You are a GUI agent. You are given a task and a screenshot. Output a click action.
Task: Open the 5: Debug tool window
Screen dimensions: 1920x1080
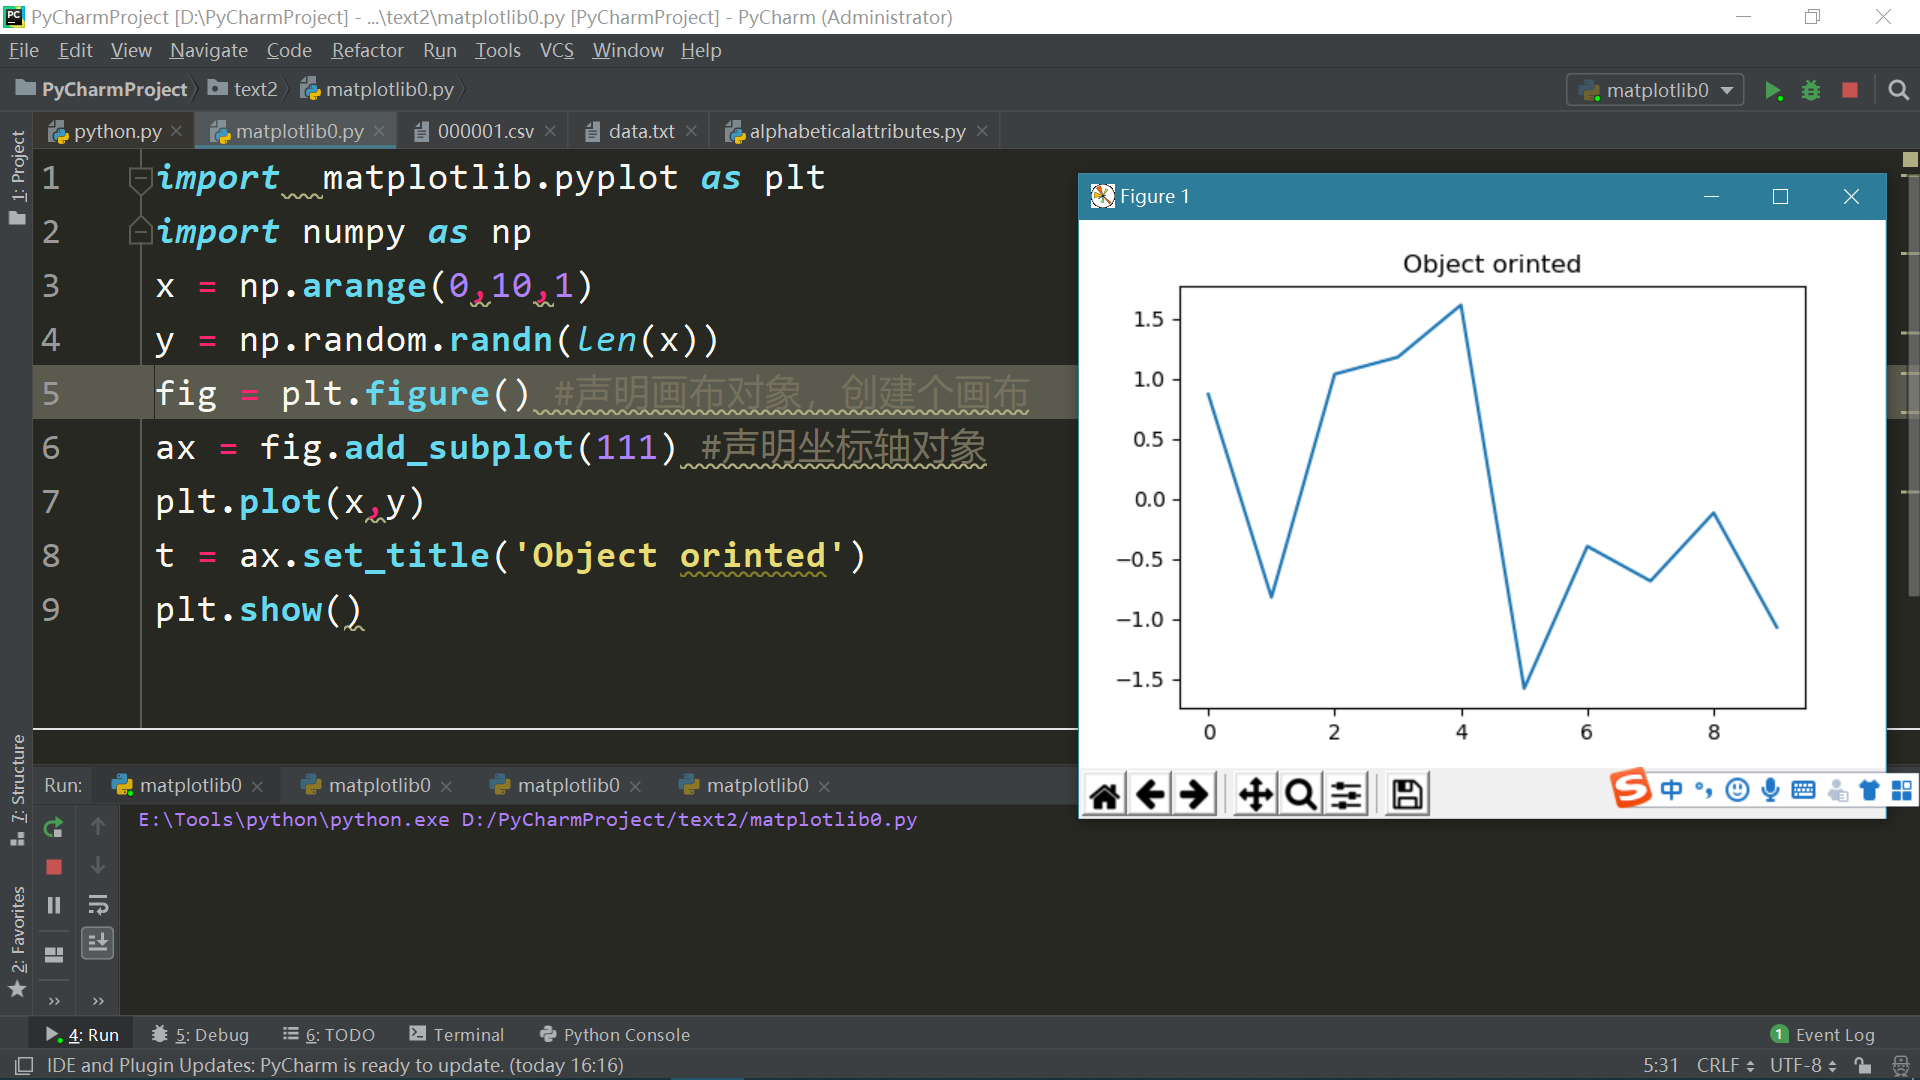pyautogui.click(x=199, y=1035)
